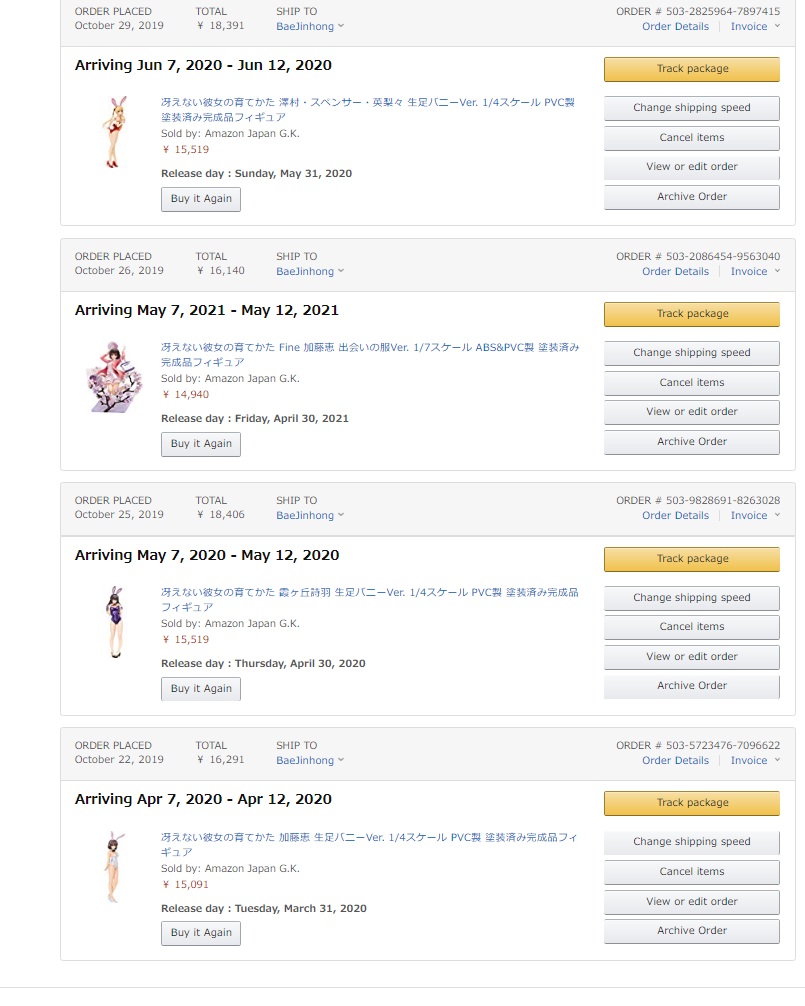Expand the BaeJinhong ship-to dropdown for the October 22 order

point(310,760)
